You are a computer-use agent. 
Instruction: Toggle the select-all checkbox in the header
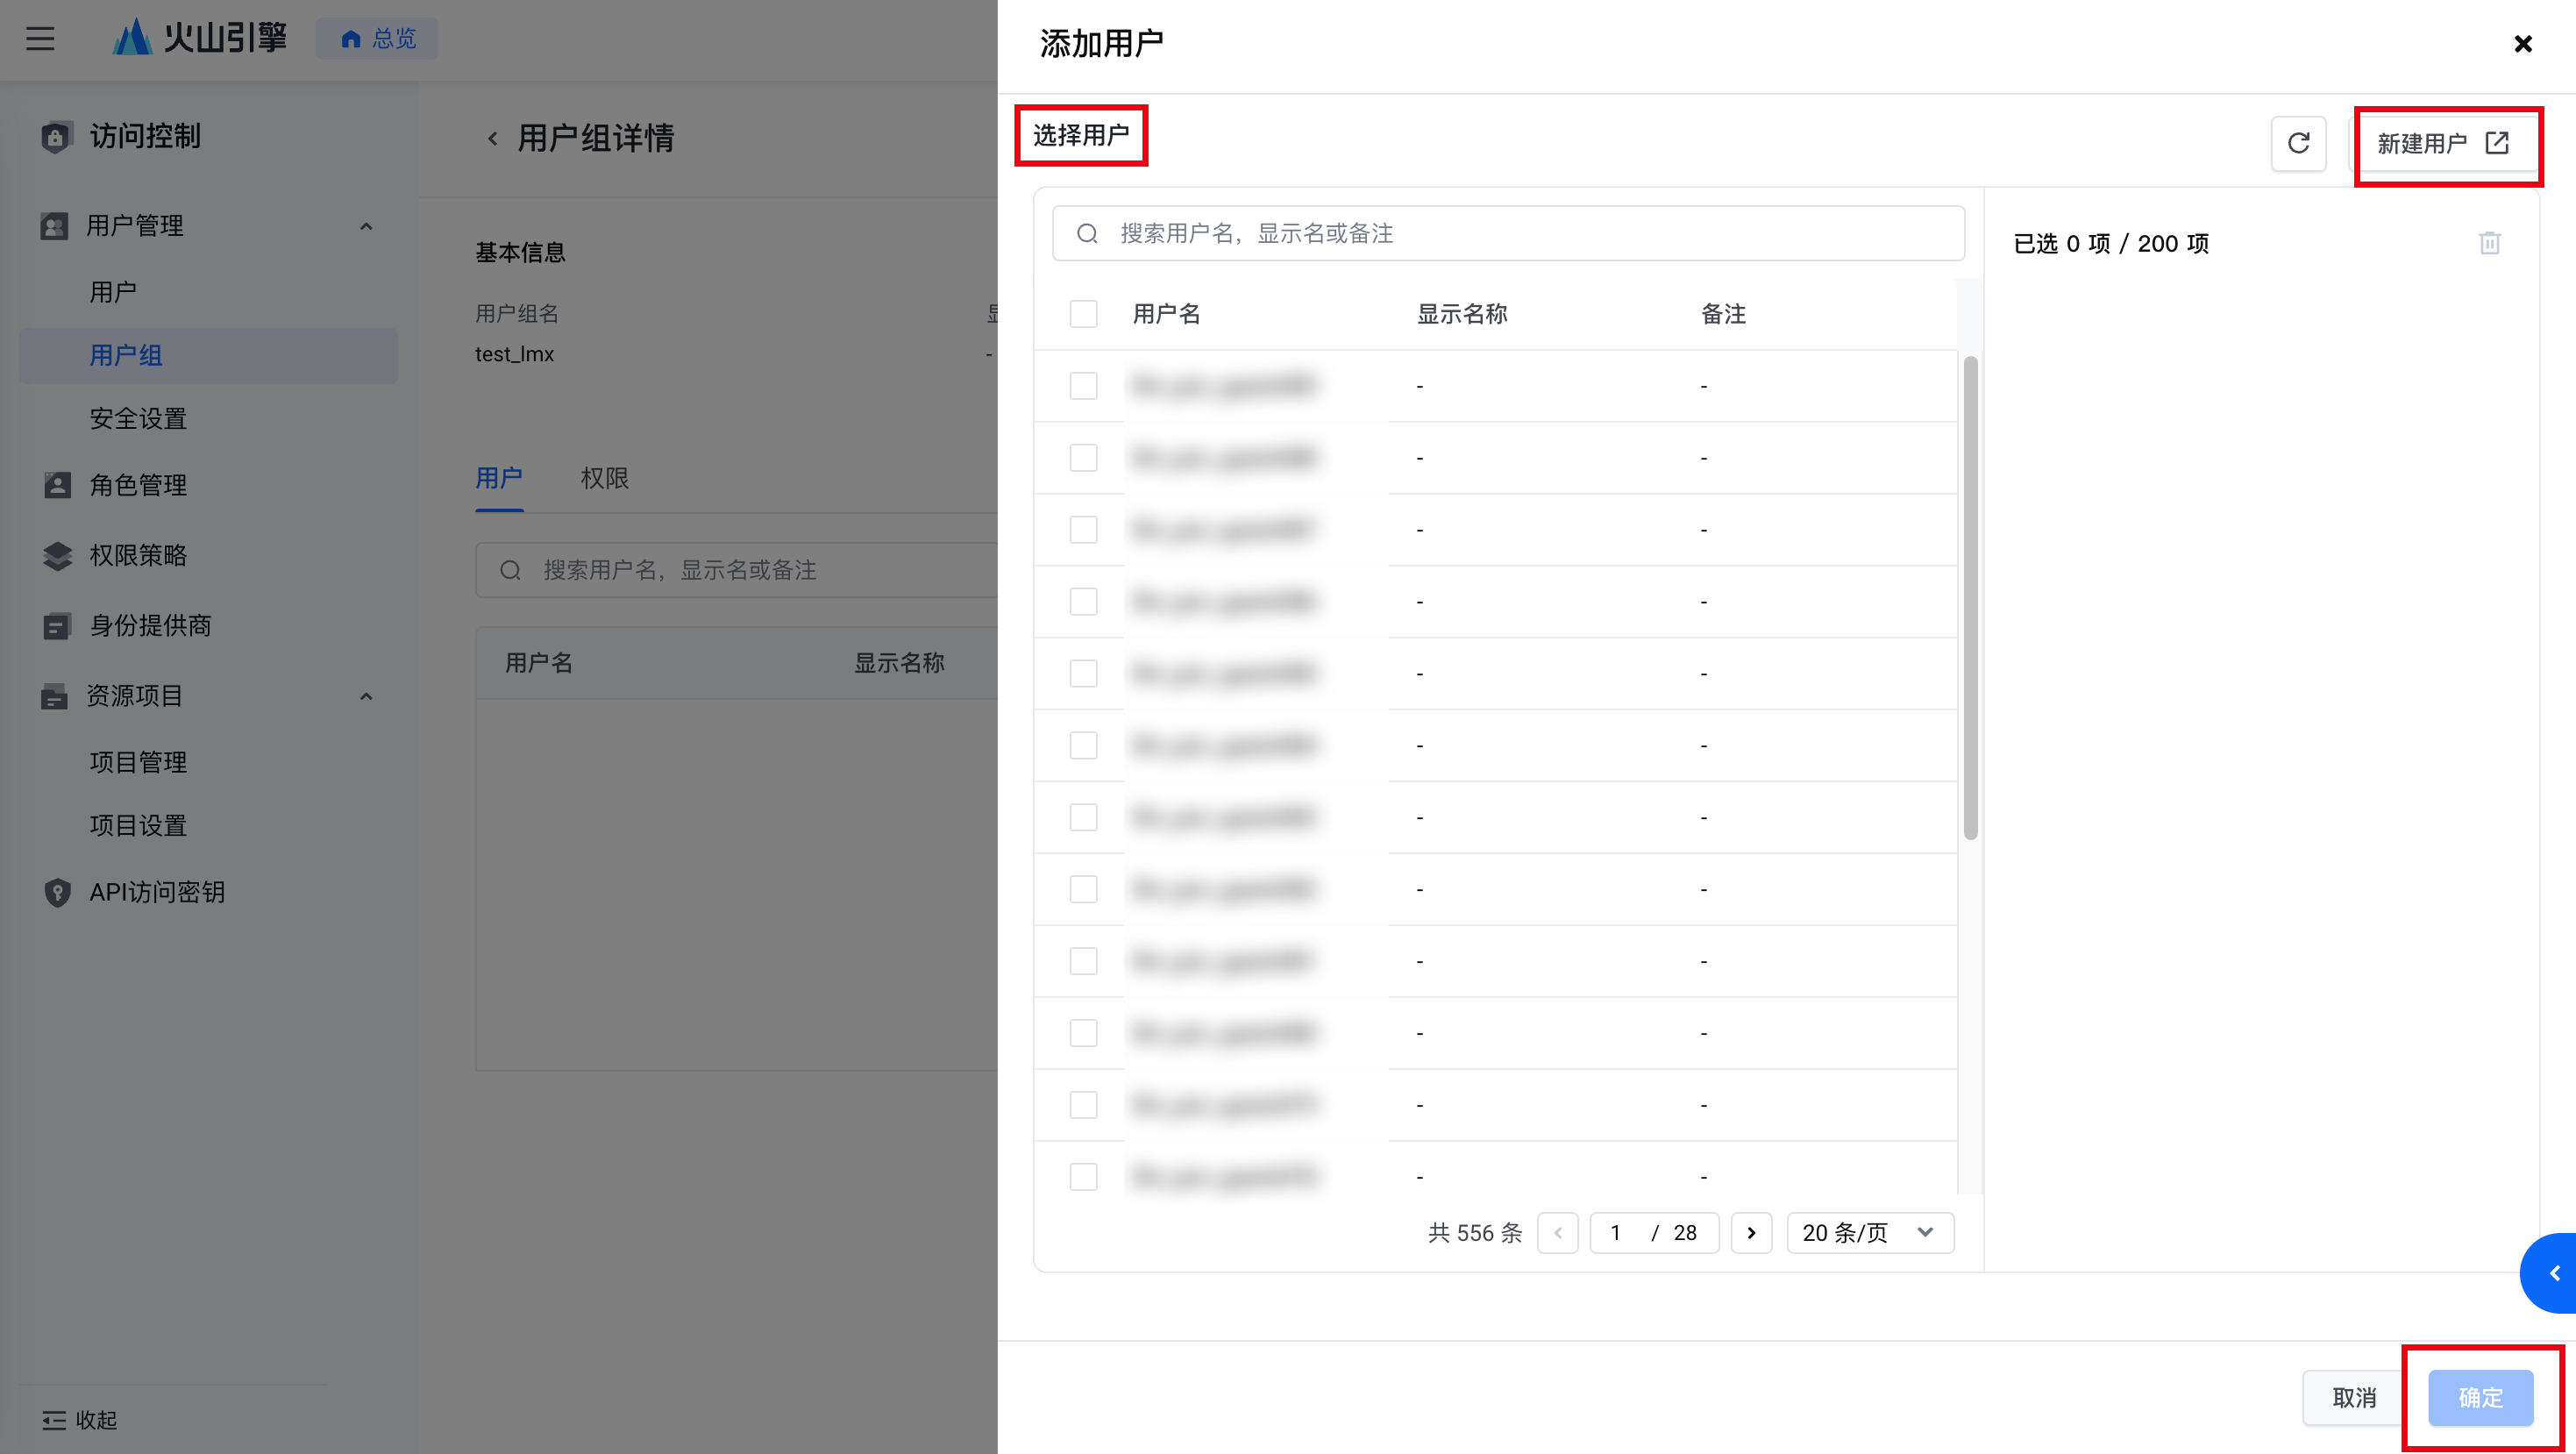pyautogui.click(x=1083, y=314)
